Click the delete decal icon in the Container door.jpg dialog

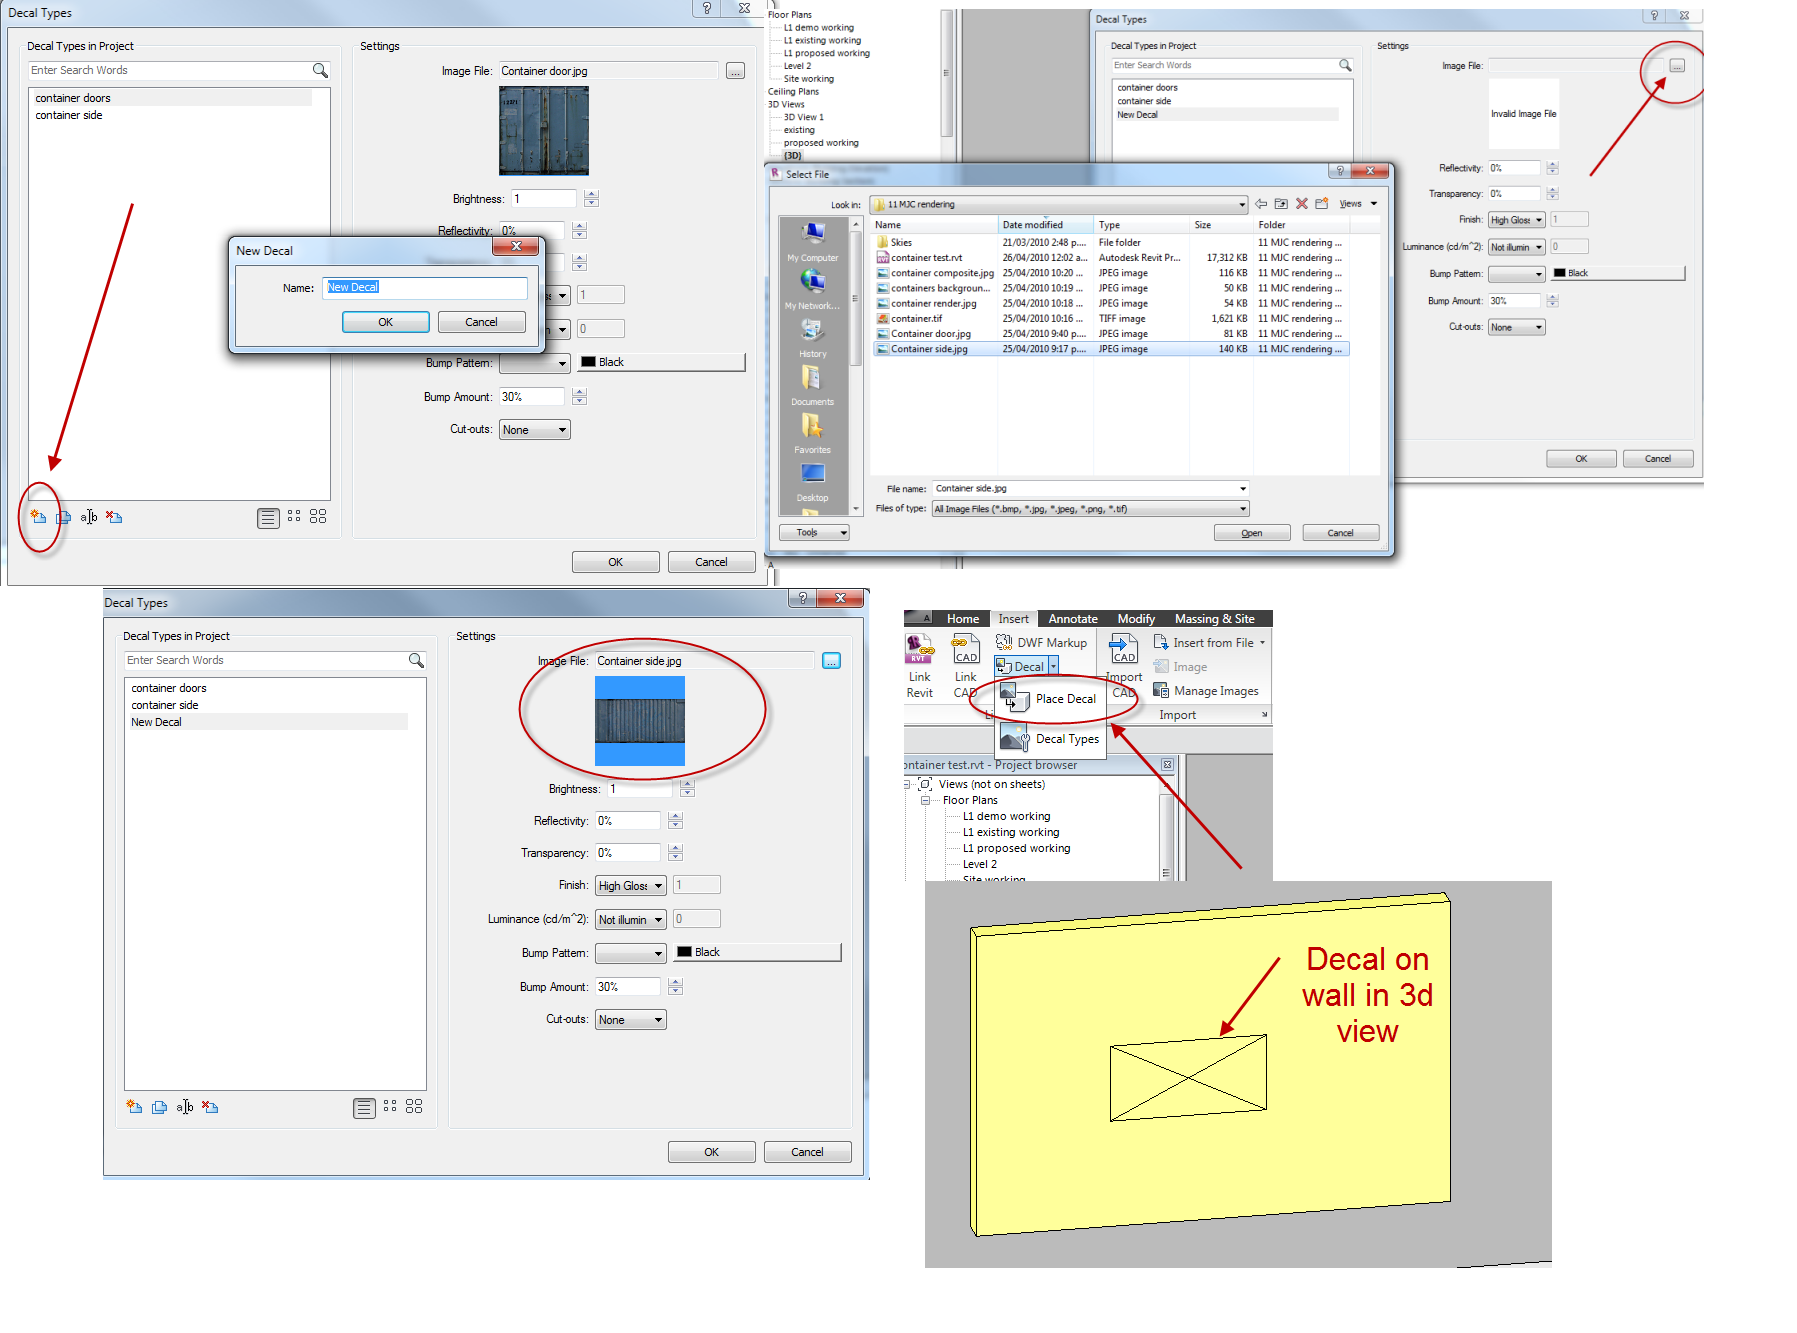[114, 517]
